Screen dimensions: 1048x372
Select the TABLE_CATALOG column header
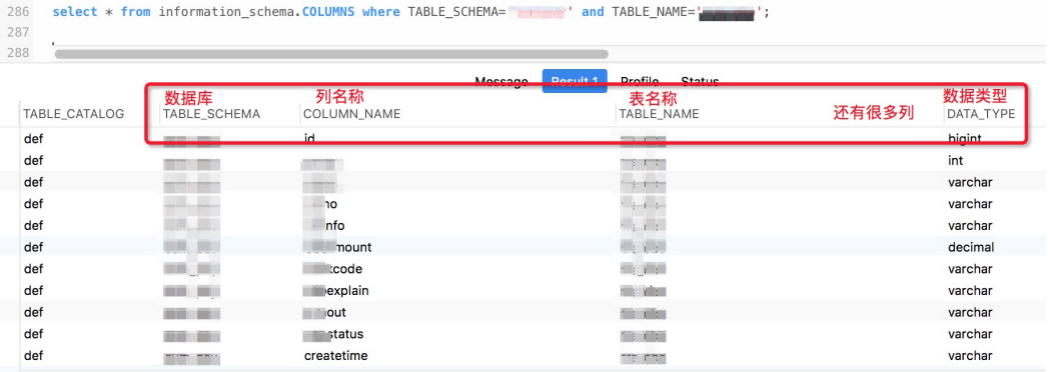[x=74, y=114]
